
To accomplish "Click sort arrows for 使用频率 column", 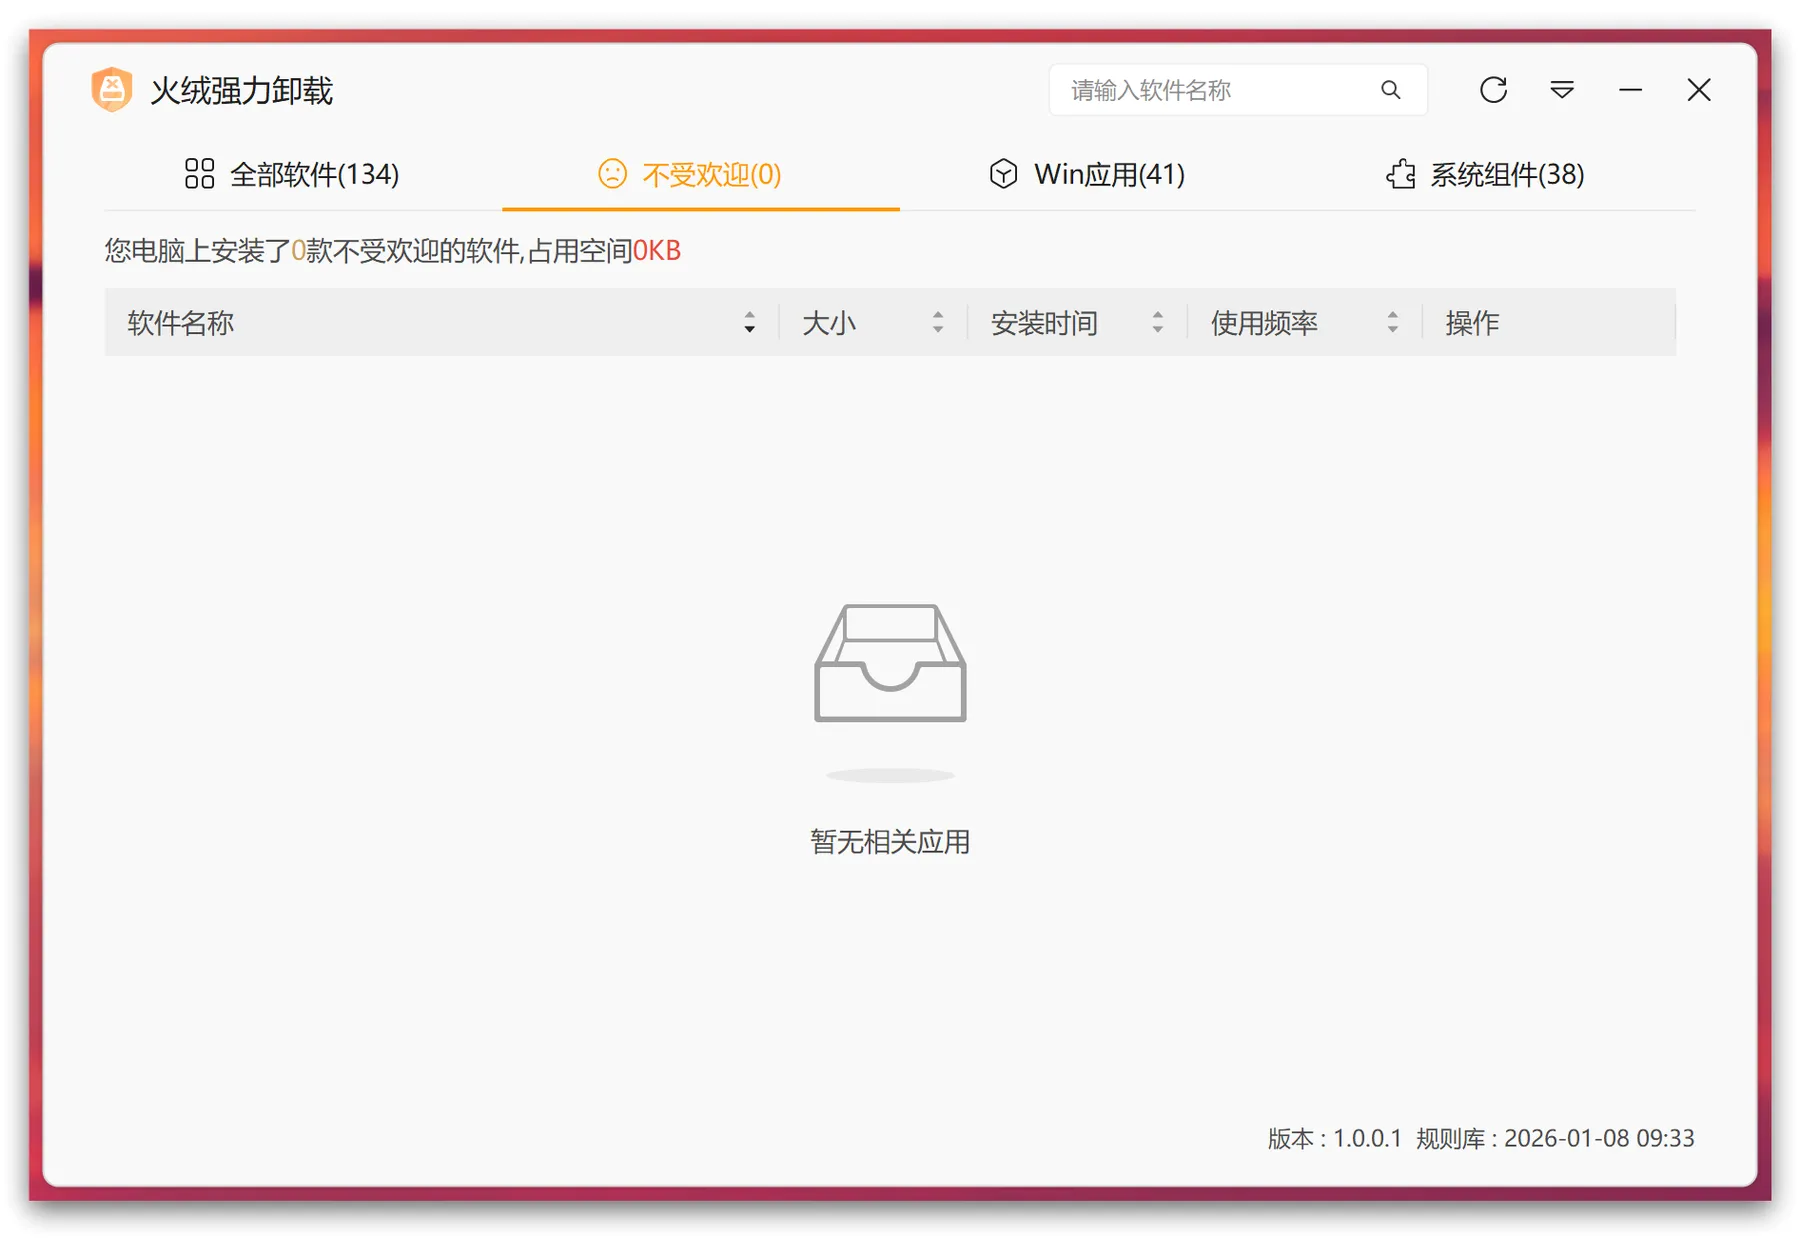I will (1392, 322).
